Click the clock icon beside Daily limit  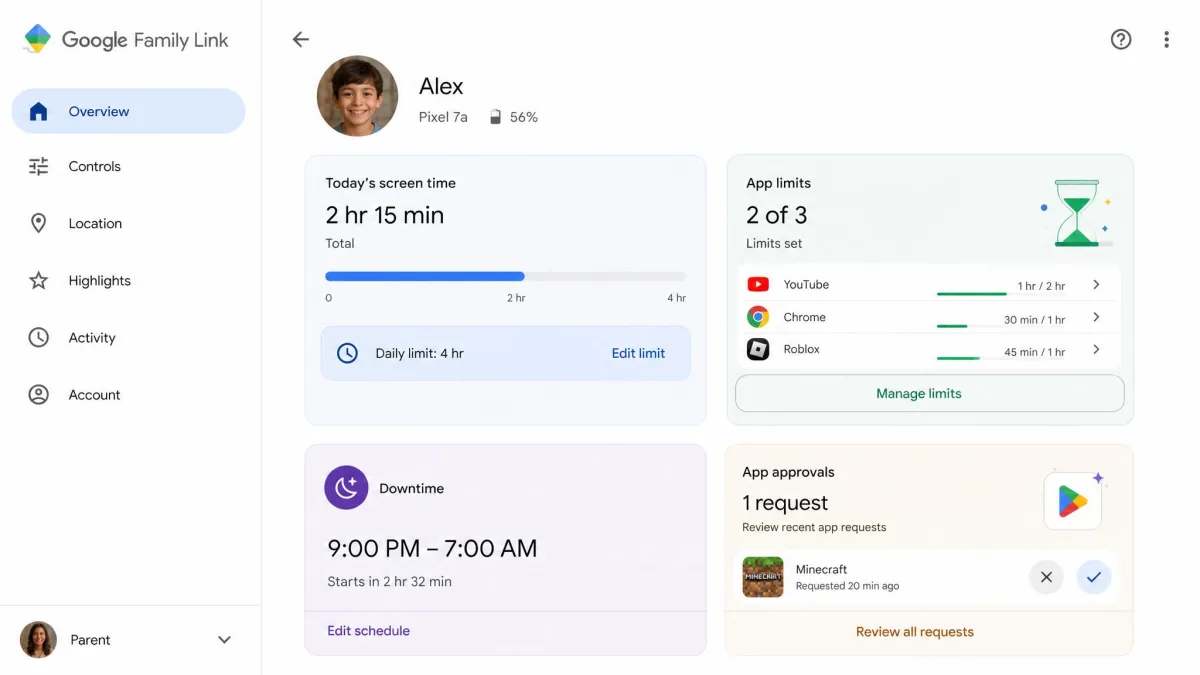(x=347, y=353)
